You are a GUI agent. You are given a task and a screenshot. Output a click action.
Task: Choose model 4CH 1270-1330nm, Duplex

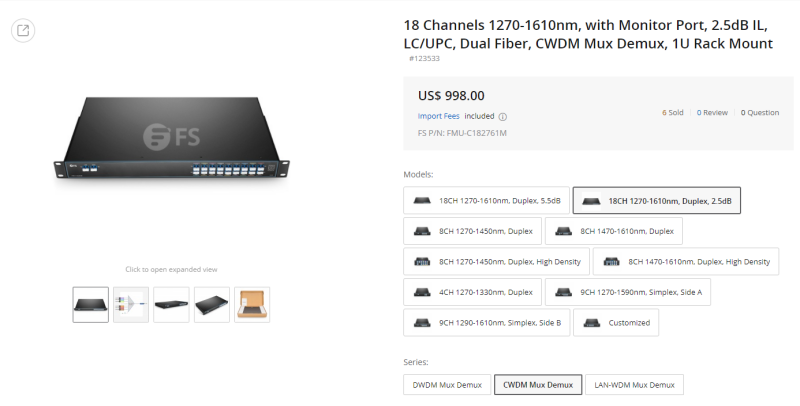click(472, 292)
